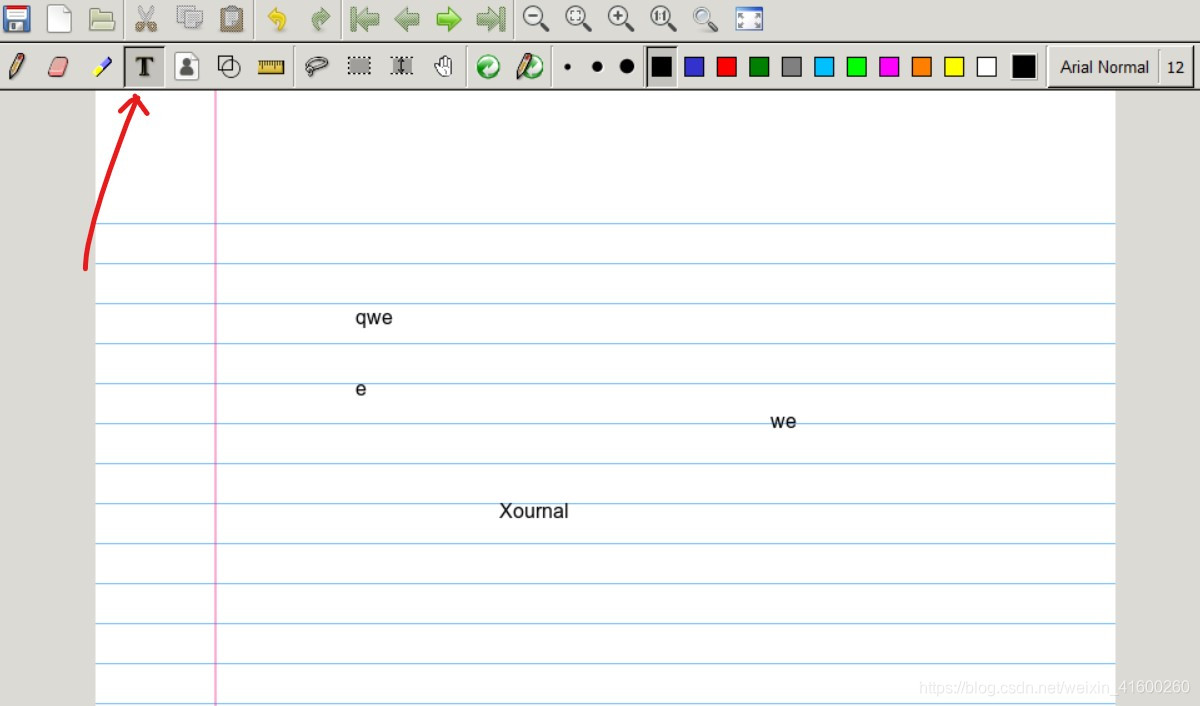
Task: Undo the last action
Action: click(x=275, y=18)
